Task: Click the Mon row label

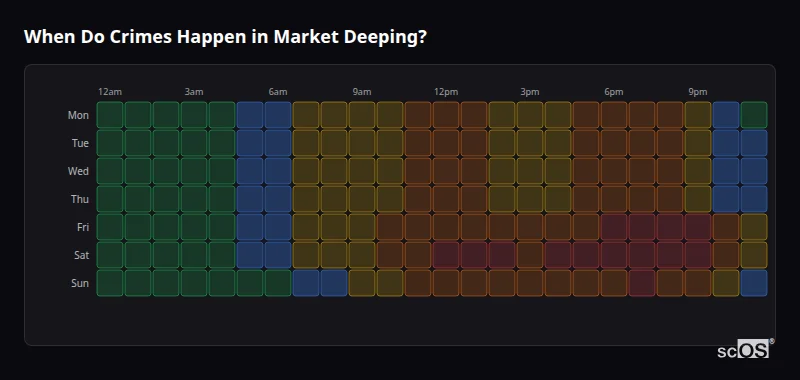Action: (78, 115)
